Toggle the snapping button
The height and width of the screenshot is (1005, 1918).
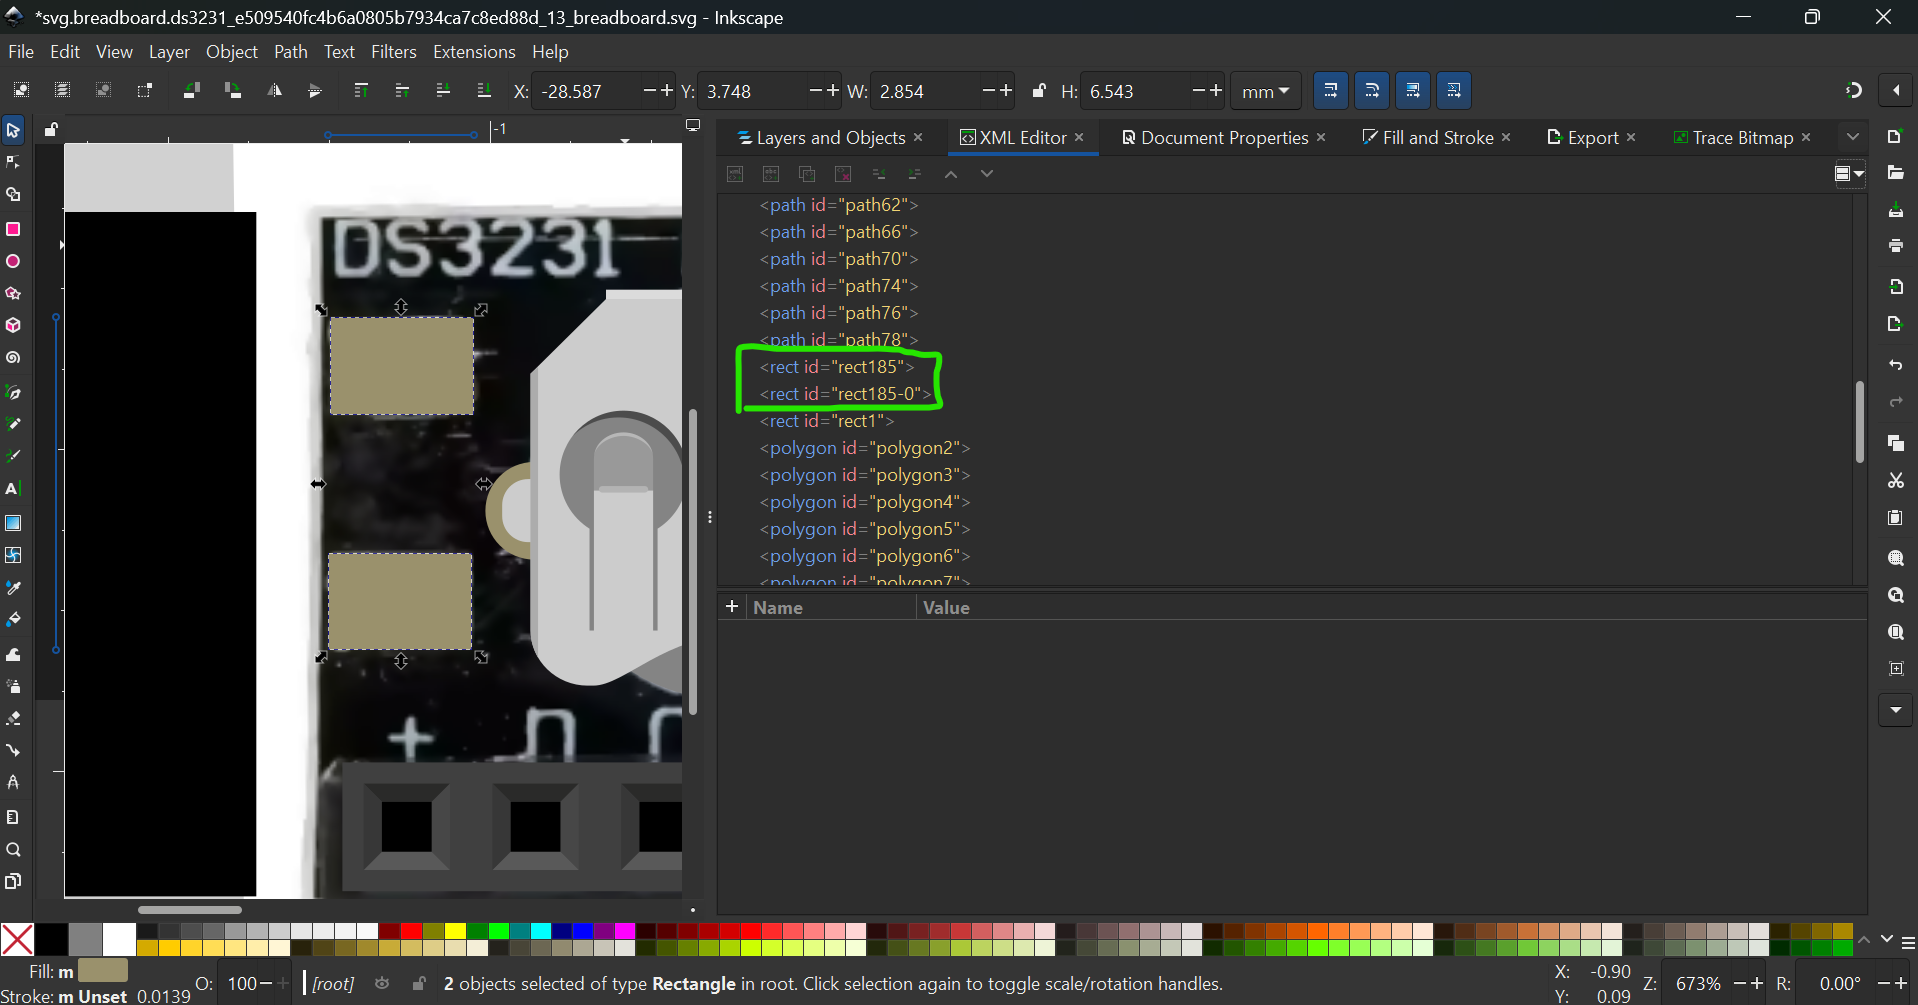pyautogui.click(x=1853, y=90)
